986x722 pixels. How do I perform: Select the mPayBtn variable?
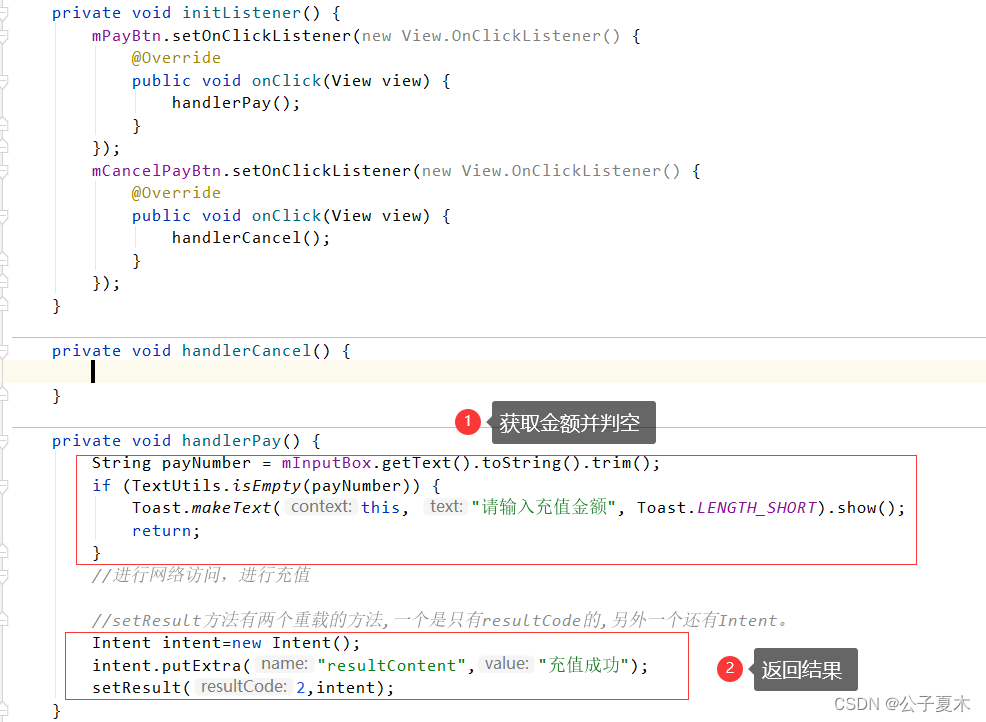click(126, 35)
